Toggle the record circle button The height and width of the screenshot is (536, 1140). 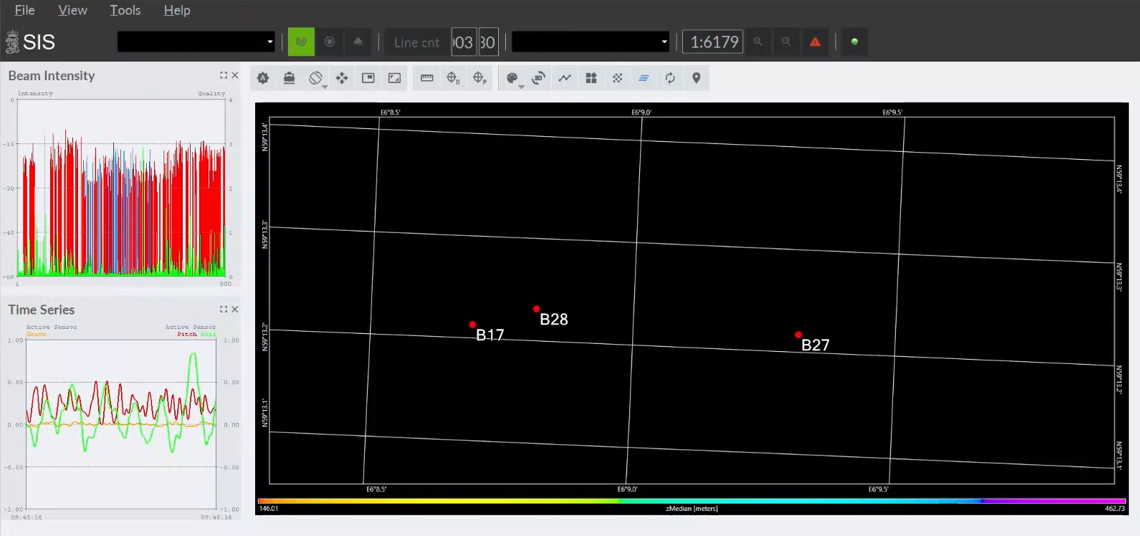coord(329,42)
